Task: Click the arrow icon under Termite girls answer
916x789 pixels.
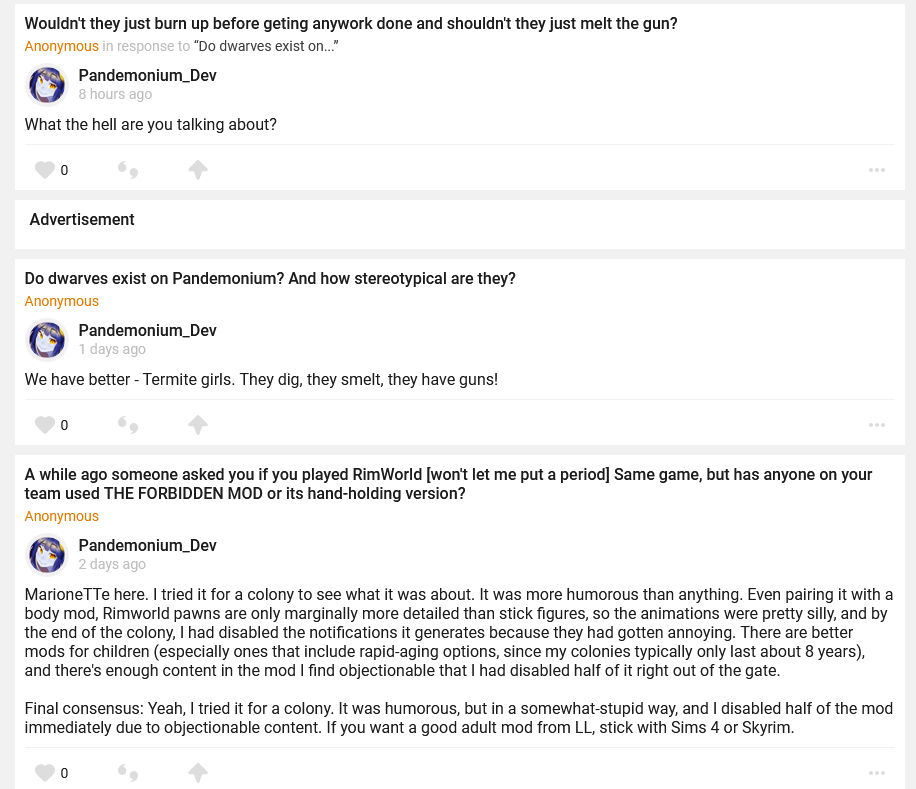Action: 198,425
